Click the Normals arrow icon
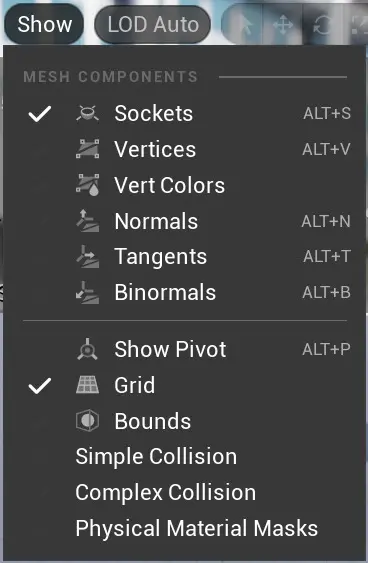The width and height of the screenshot is (368, 563). tap(88, 221)
